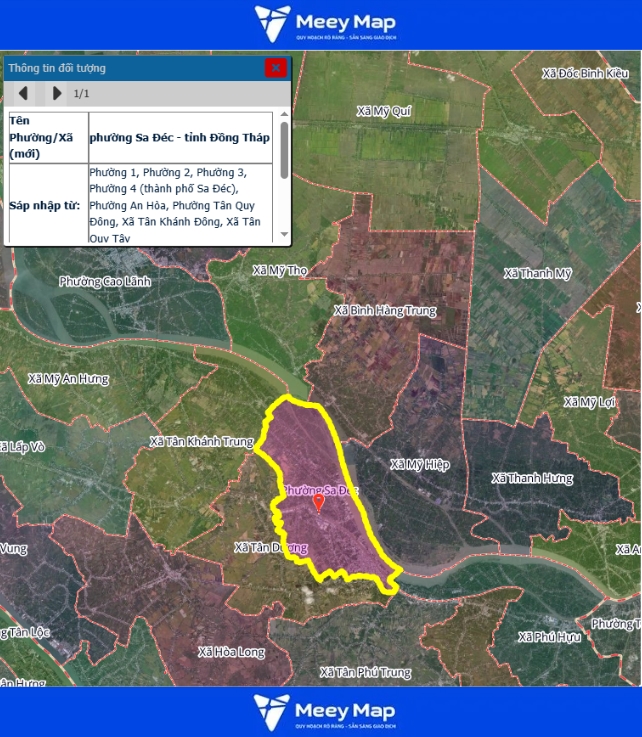Click the Meey Map logo in footer
The image size is (642, 737).
[320, 711]
